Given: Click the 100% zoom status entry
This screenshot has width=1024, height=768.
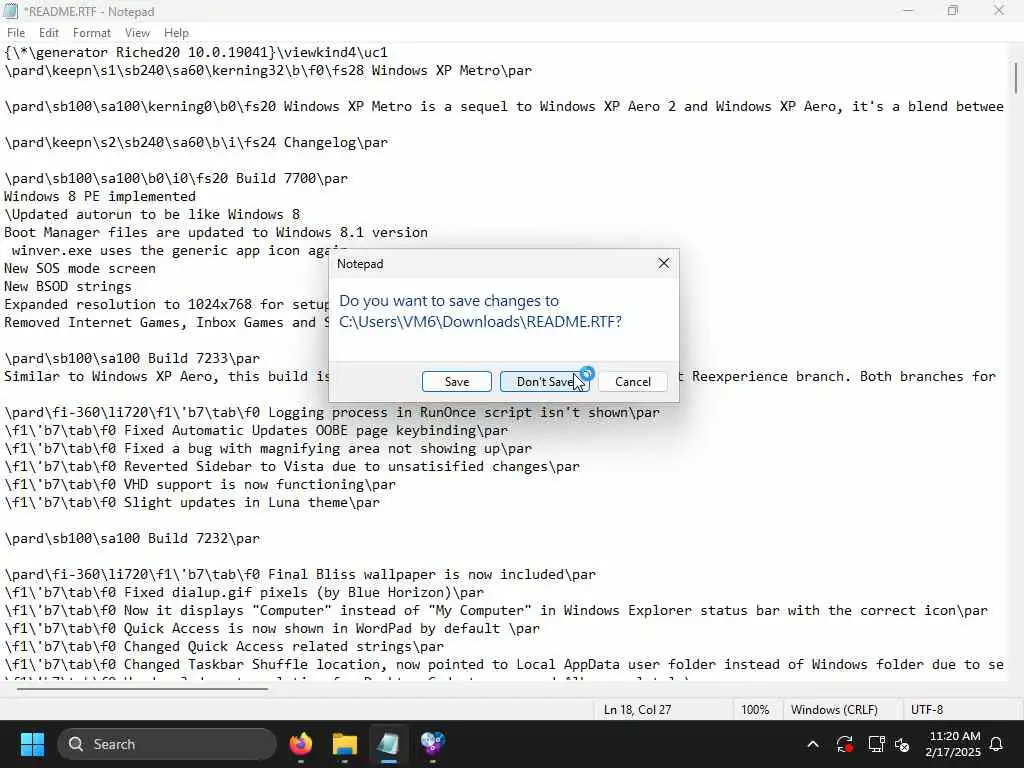Looking at the screenshot, I should click(755, 710).
